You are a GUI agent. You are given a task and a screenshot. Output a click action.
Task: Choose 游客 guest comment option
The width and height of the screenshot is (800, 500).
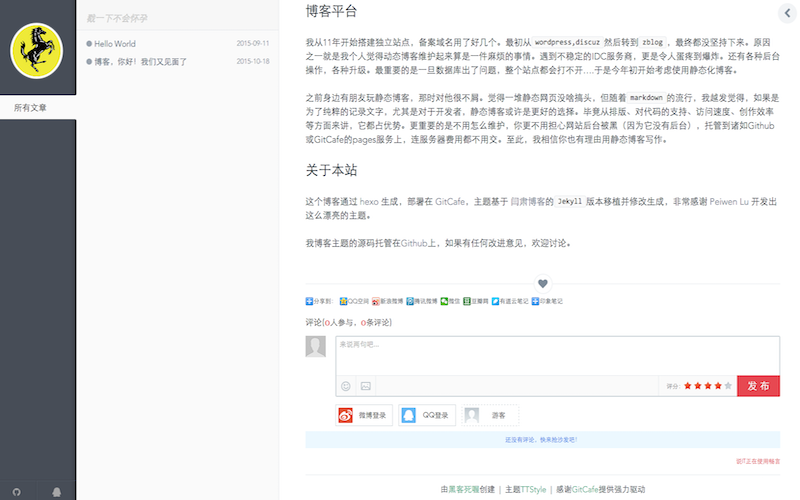tap(491, 415)
